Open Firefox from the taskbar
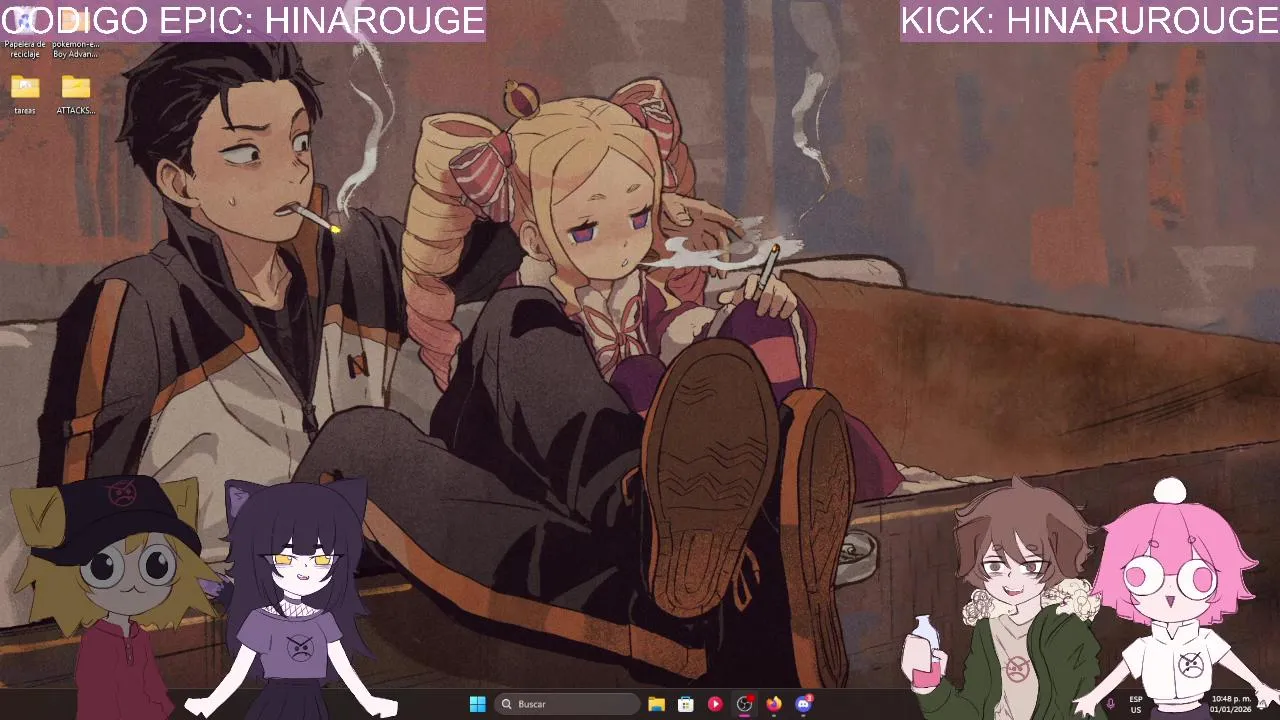 tap(774, 704)
